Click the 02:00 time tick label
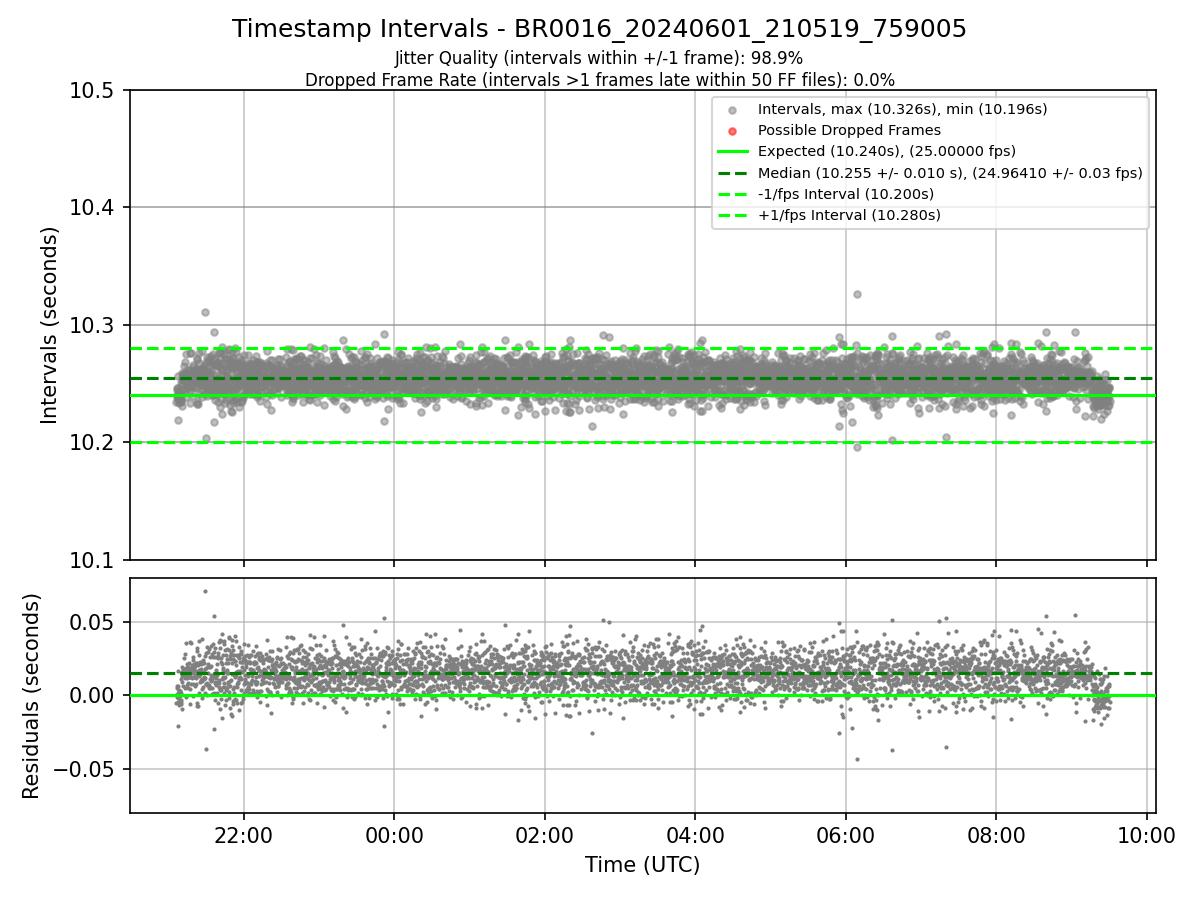This screenshot has height=900, width=1200. click(x=544, y=836)
